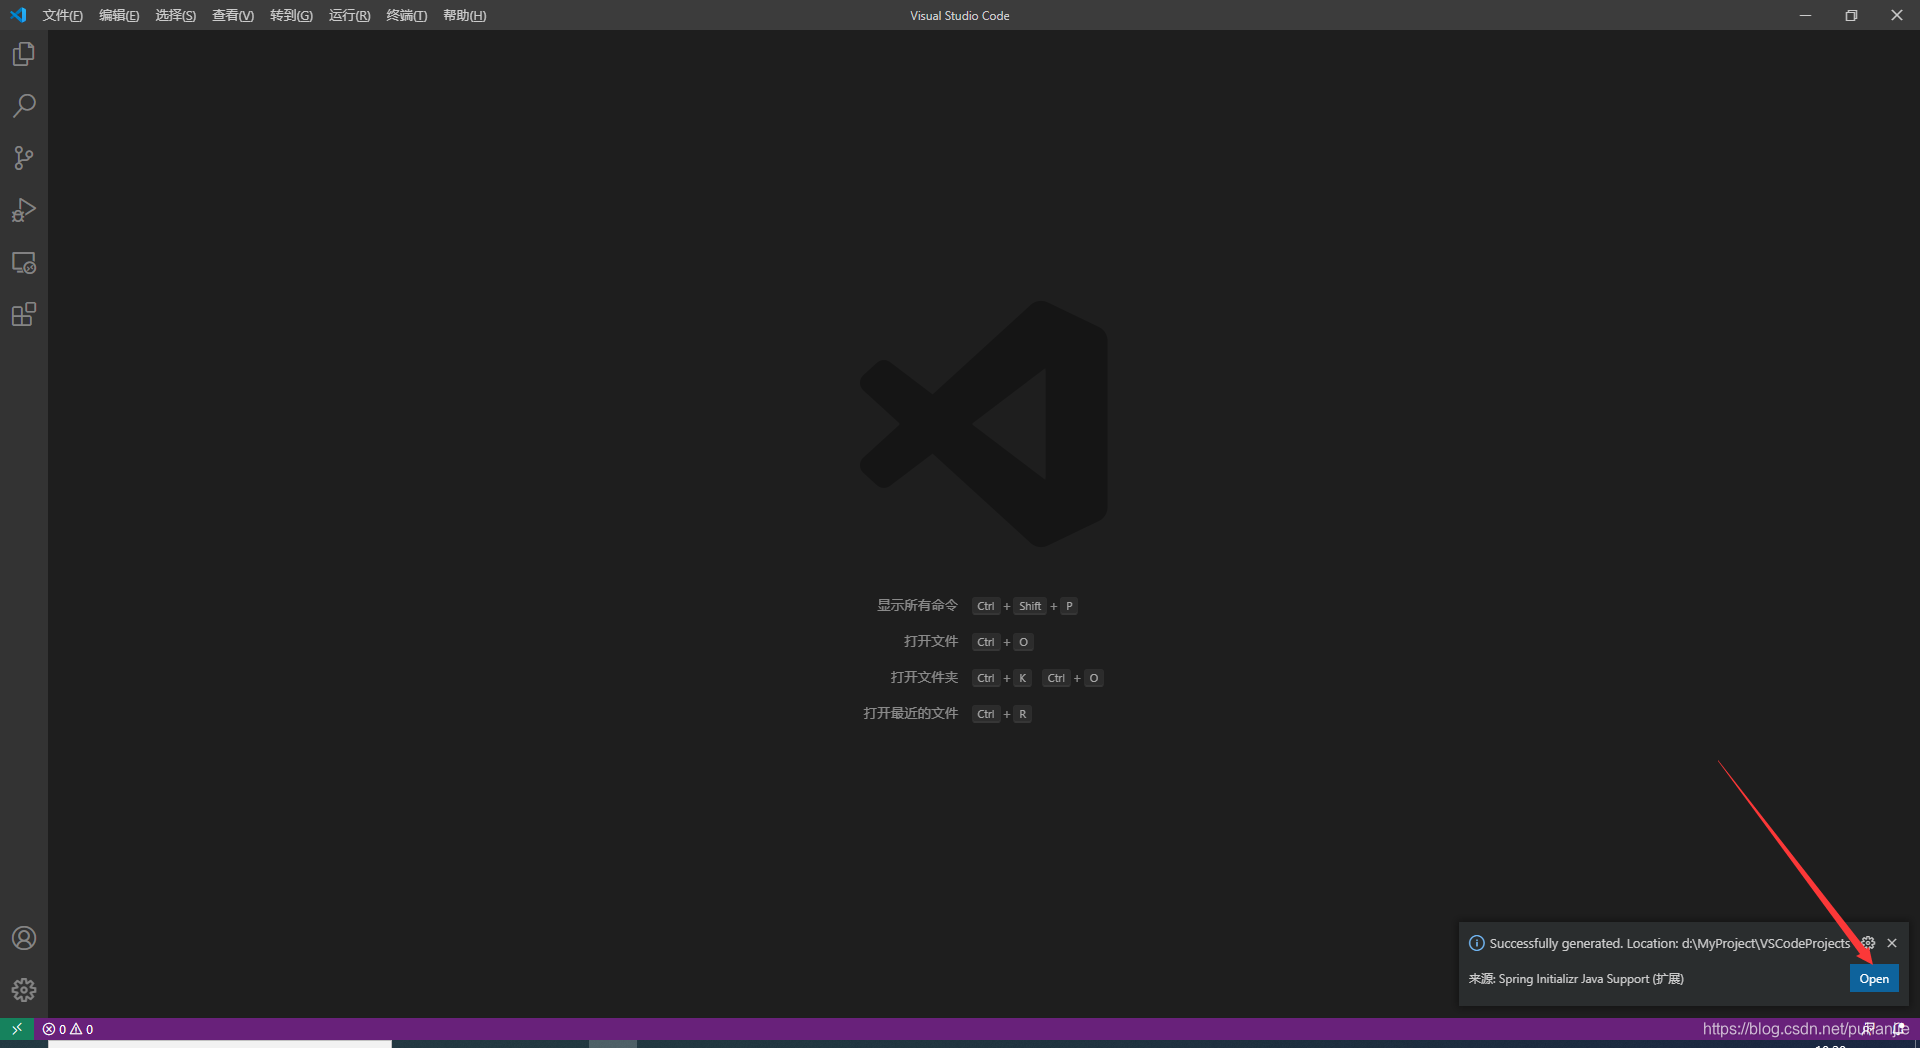The width and height of the screenshot is (1920, 1048).
Task: Open the 运行(R) menu
Action: coord(349,15)
